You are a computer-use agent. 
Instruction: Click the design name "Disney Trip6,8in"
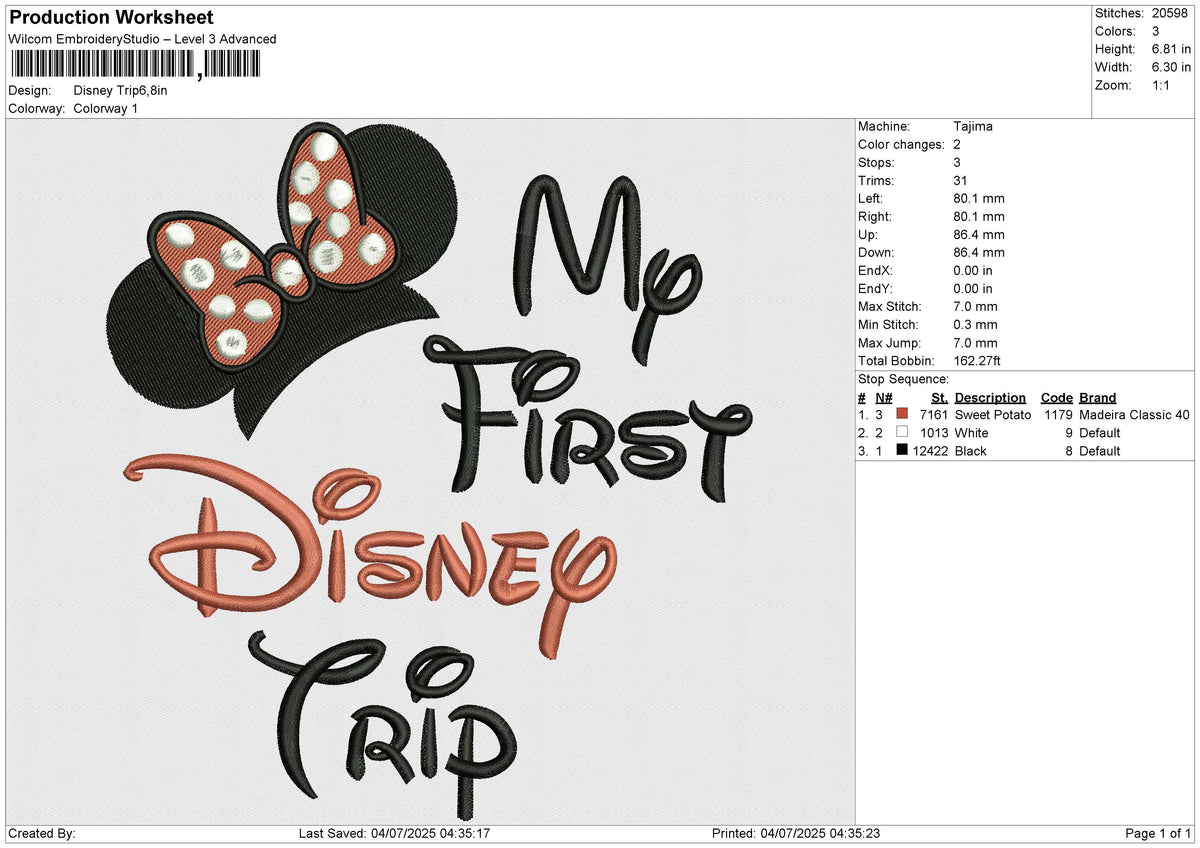pos(121,90)
